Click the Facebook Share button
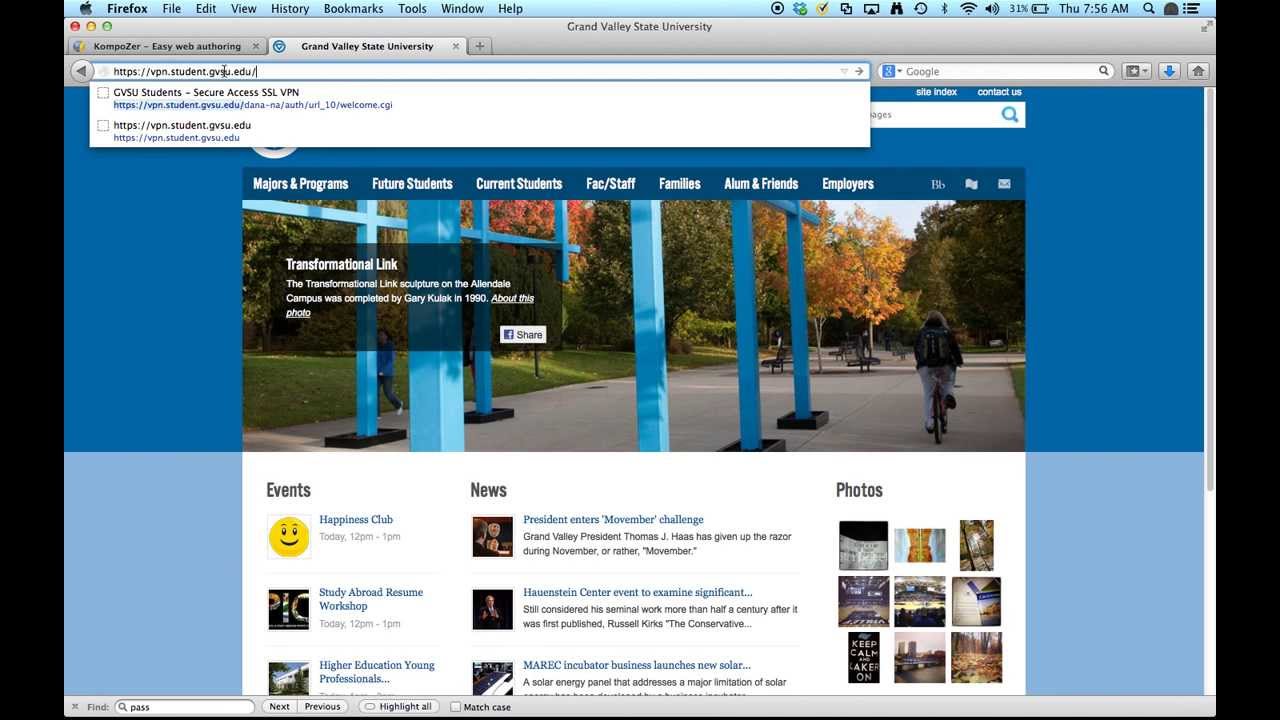 click(523, 335)
